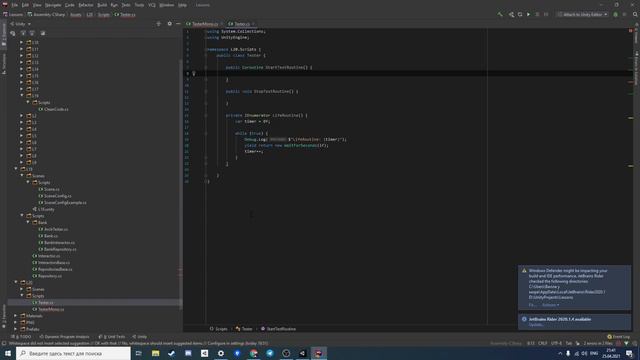Open the Attach to Unity Editor dropdown
This screenshot has height=360, width=640.
582,14
